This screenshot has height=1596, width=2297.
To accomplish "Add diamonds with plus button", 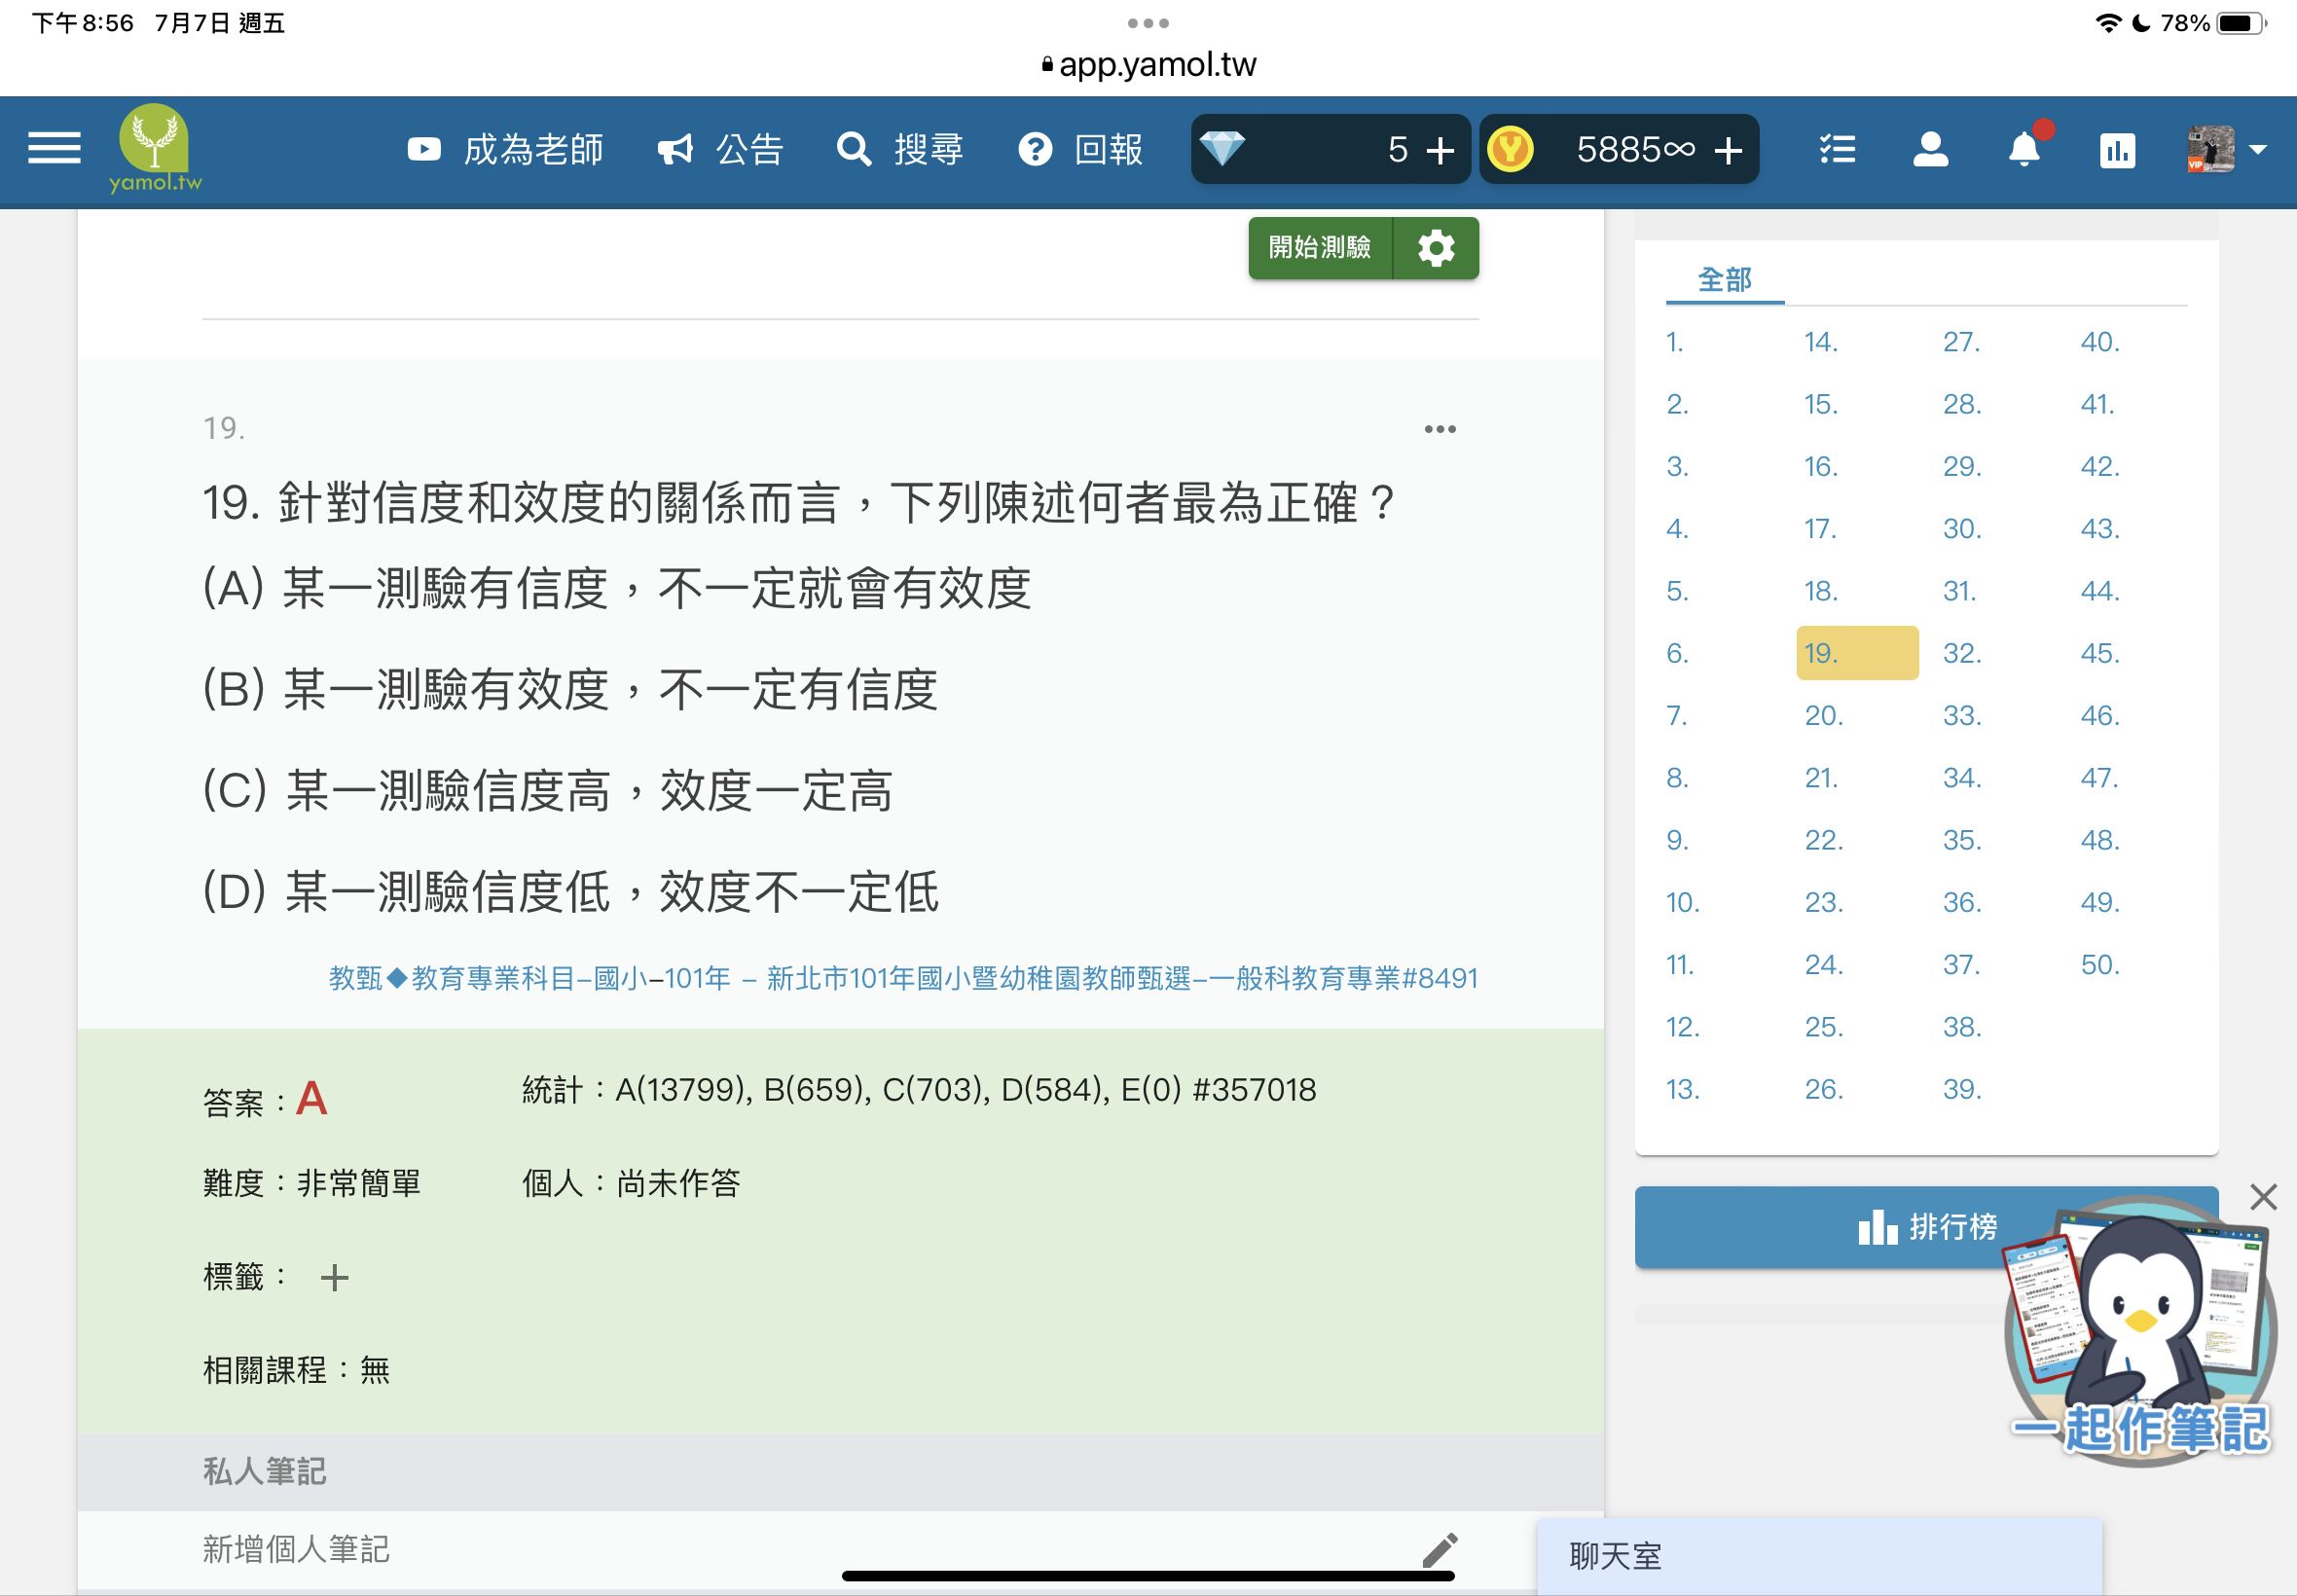I will [x=1440, y=151].
